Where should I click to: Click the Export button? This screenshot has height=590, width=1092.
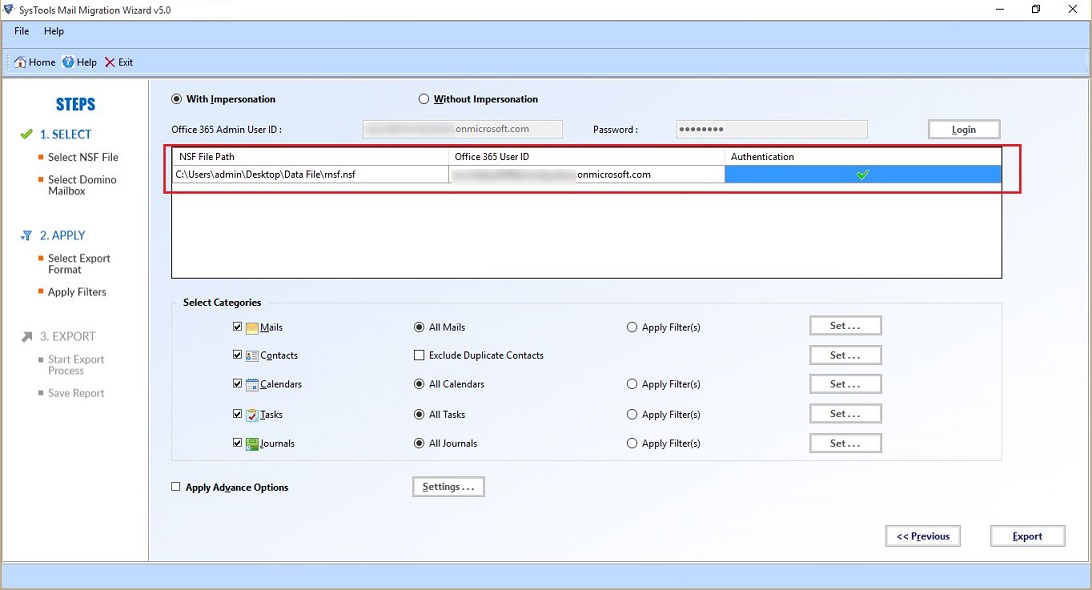tap(1027, 536)
